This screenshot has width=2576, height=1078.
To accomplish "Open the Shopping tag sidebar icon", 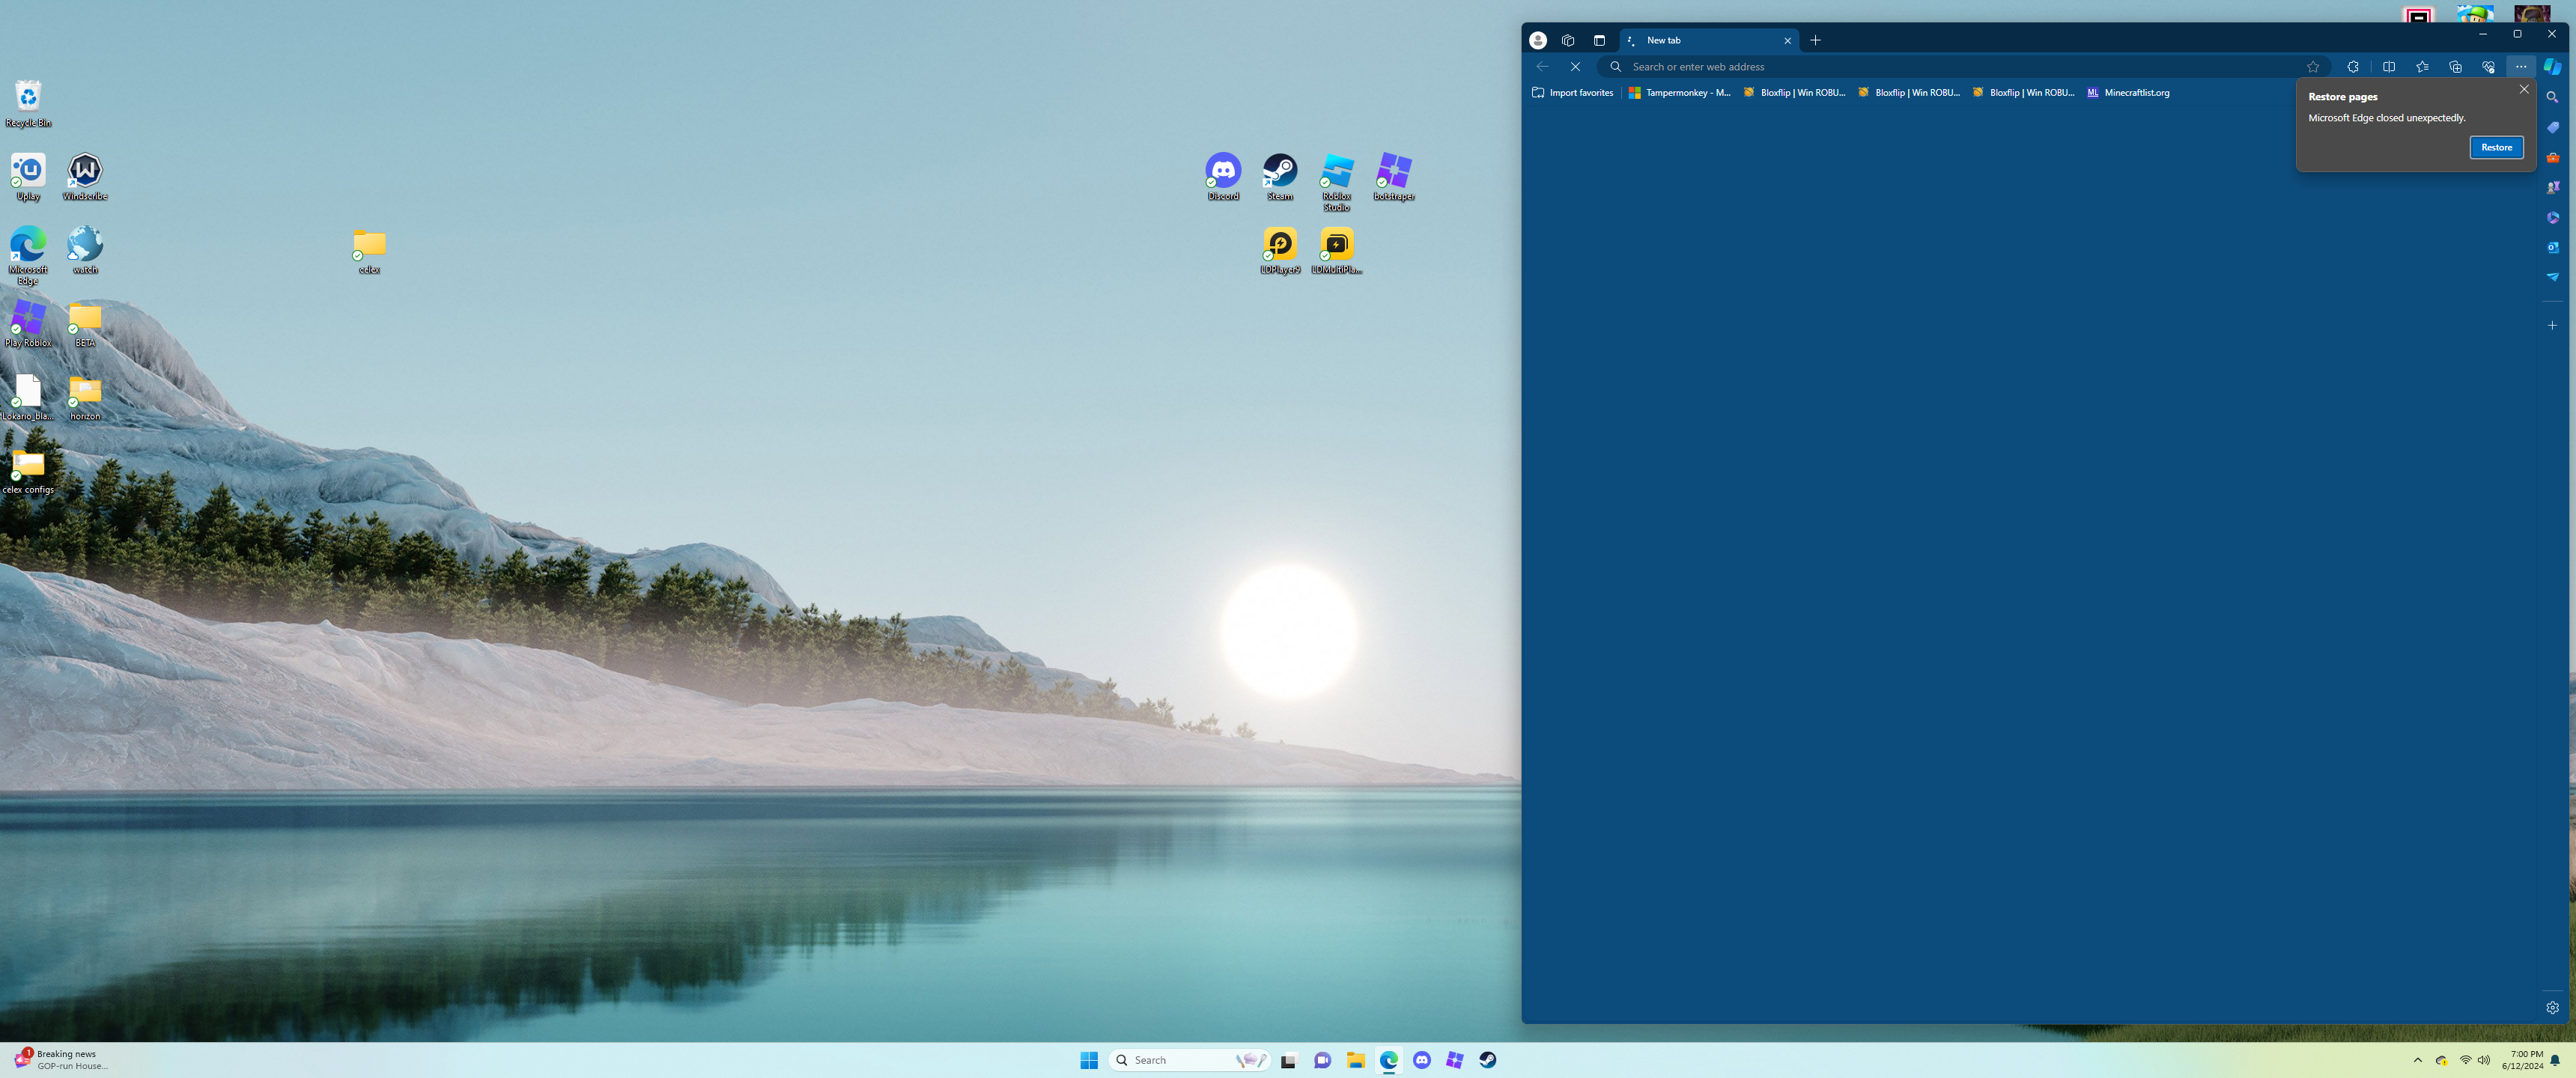I will (2553, 127).
